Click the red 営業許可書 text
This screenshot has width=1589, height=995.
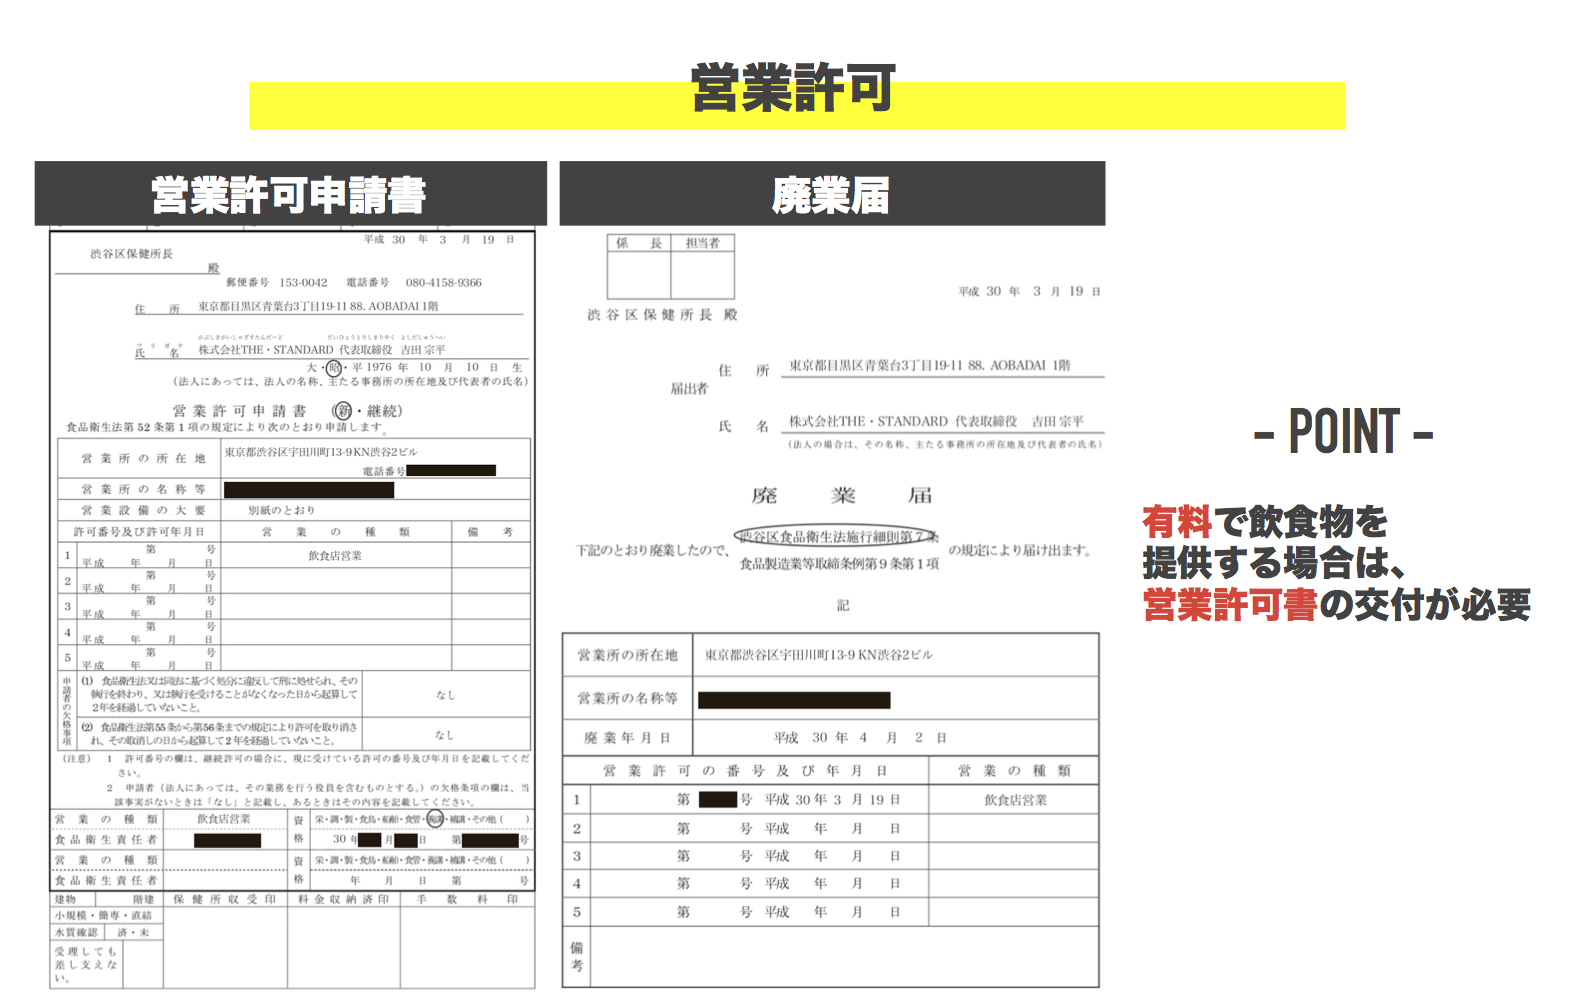[x=1230, y=605]
